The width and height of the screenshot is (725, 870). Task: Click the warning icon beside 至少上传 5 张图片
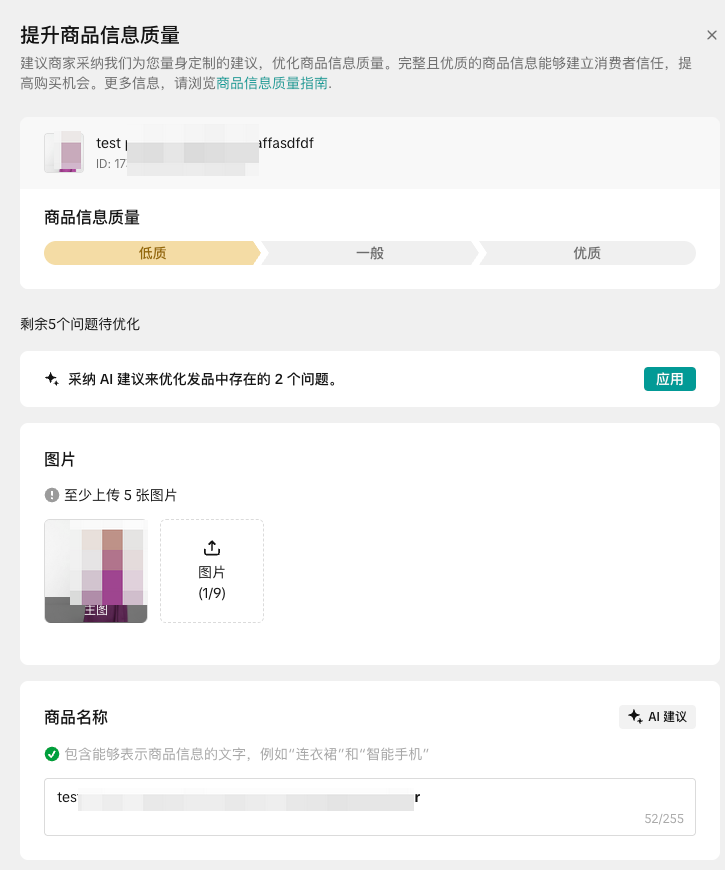[x=52, y=495]
